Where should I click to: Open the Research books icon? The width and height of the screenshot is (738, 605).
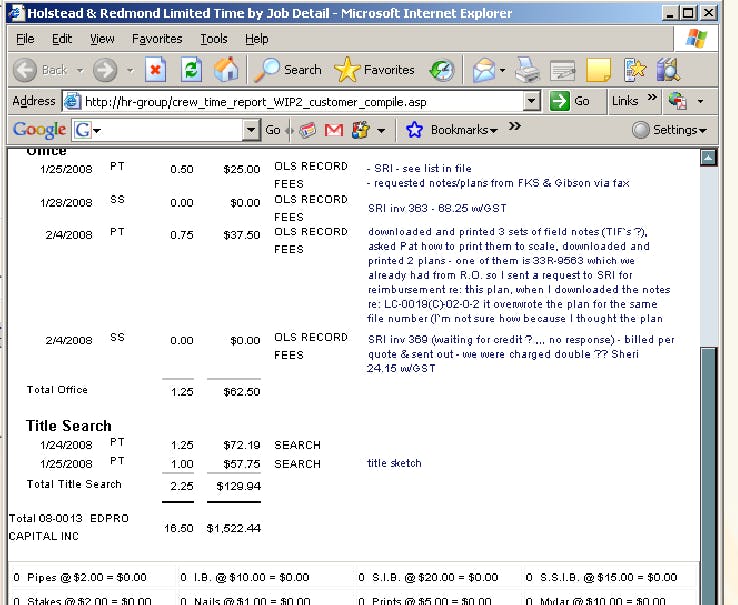point(668,70)
